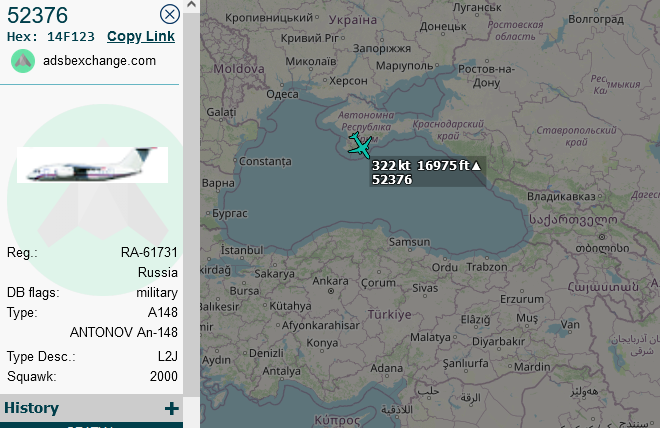Screen dimensions: 660x428
Task: Click the registration value RA-61731
Action: click(x=149, y=253)
